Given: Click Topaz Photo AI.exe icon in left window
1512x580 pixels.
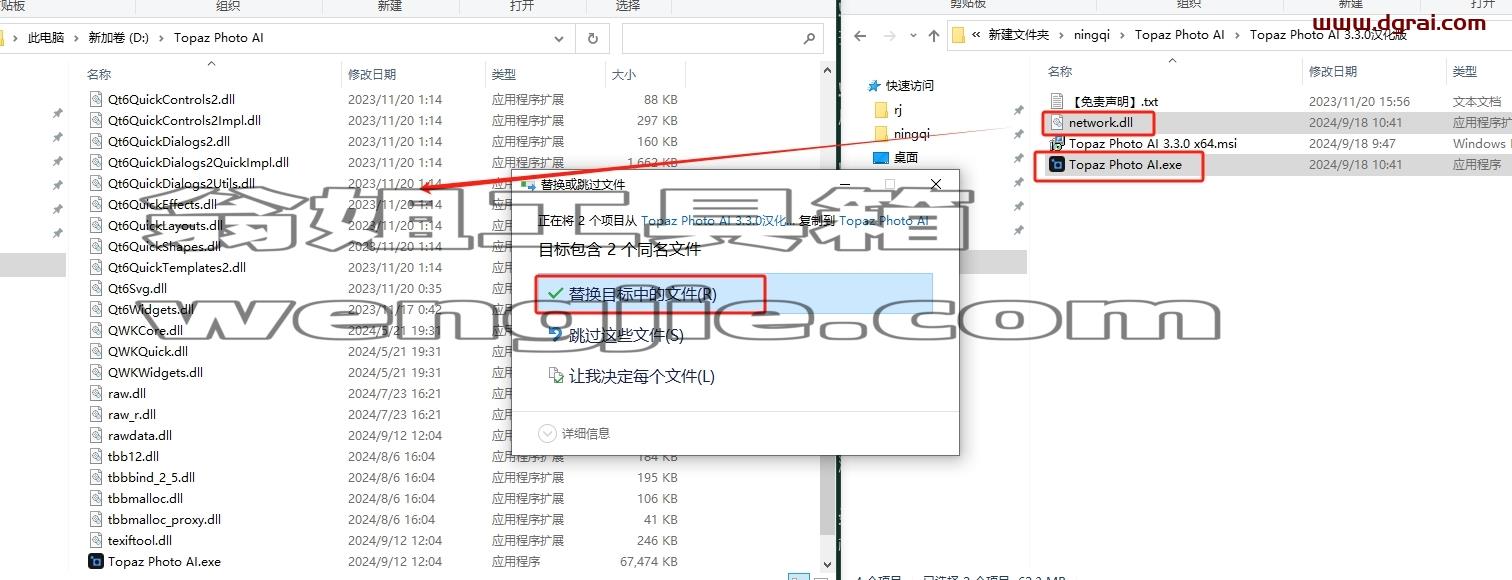Looking at the screenshot, I should tap(96, 562).
